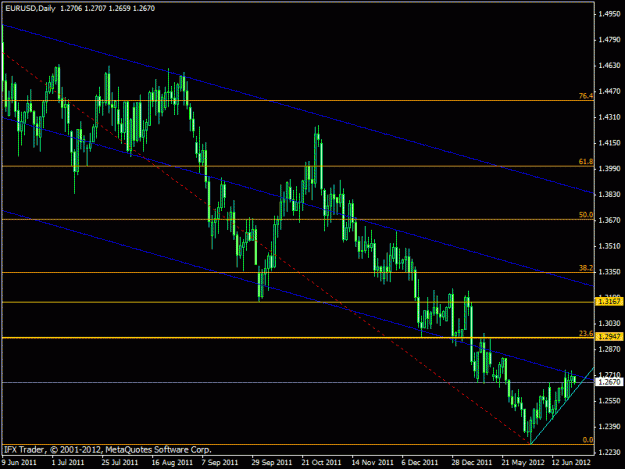The image size is (625, 469).
Task: Click the 1.3030 price scale value
Action: point(609,323)
